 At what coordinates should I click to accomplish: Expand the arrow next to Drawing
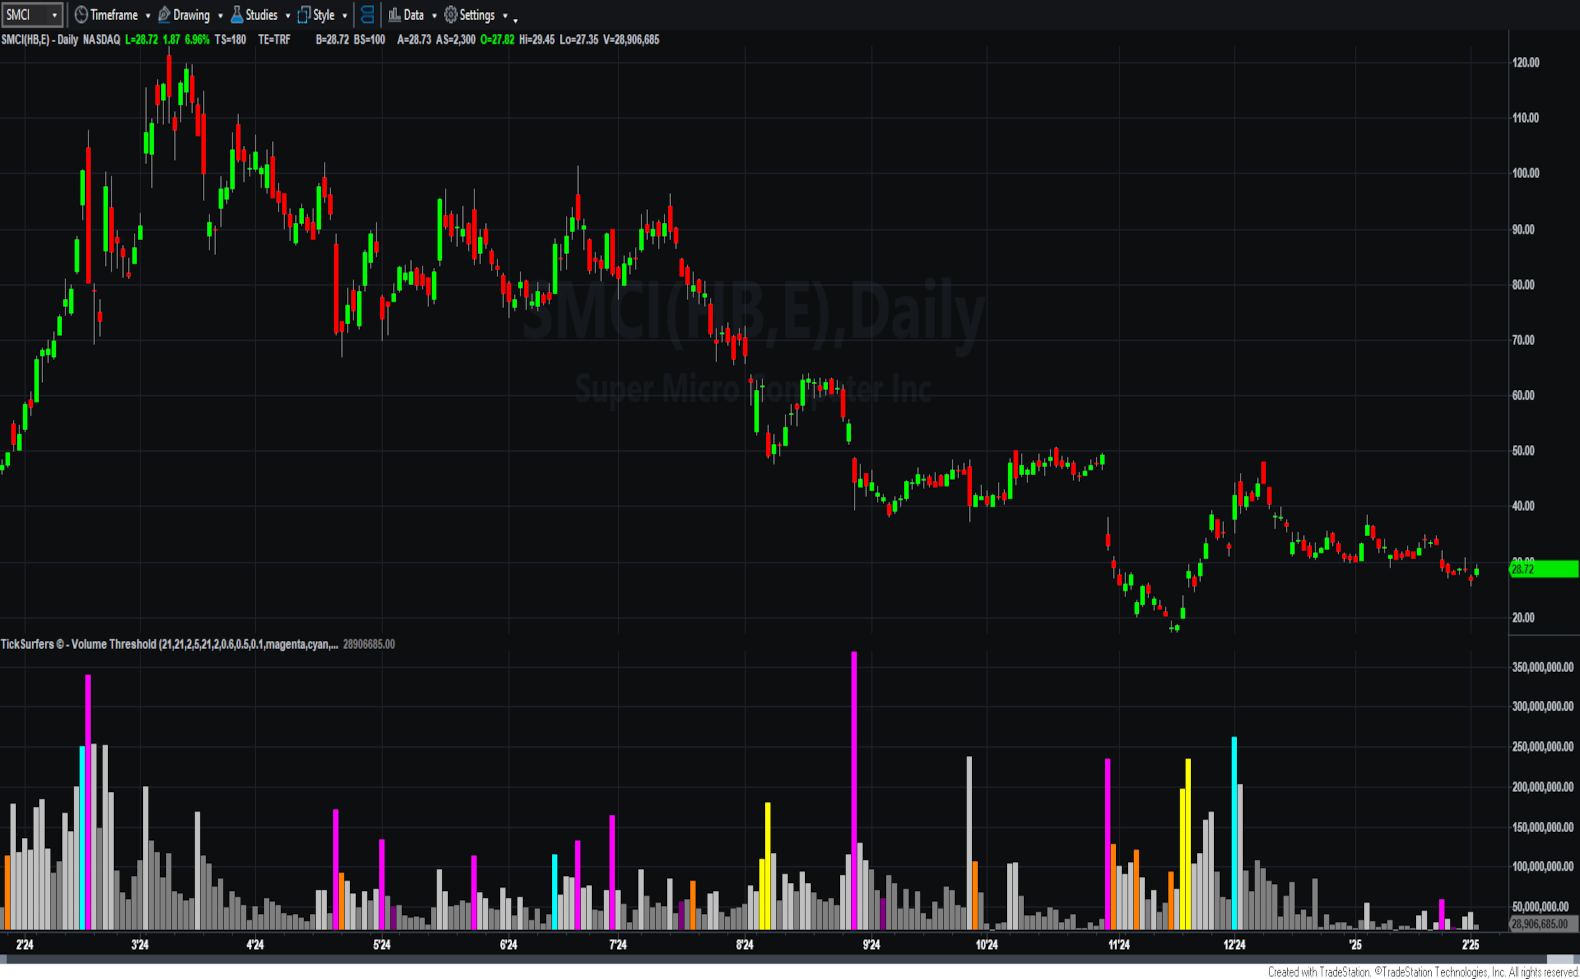tap(220, 16)
